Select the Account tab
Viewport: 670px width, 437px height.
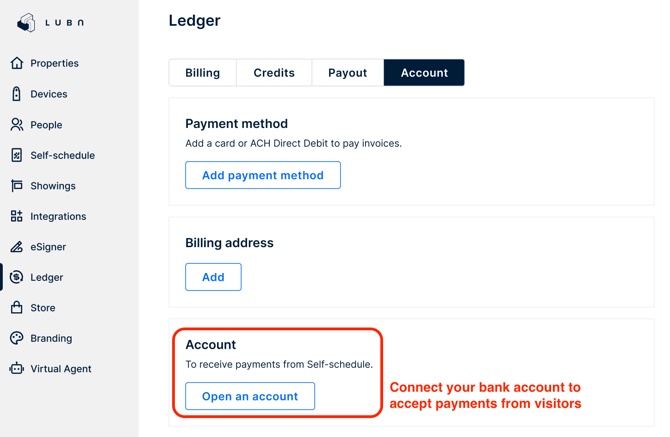pyautogui.click(x=424, y=73)
